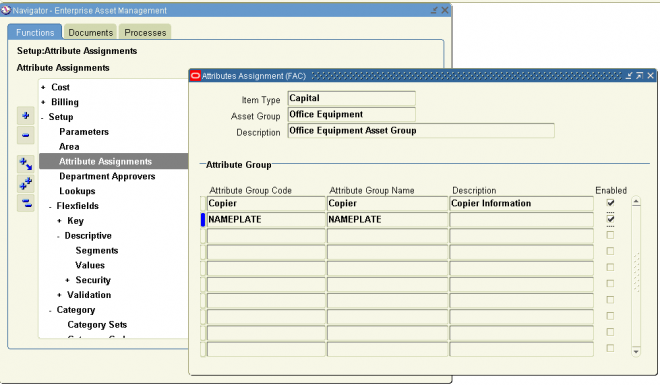This screenshot has width=660, height=385.
Task: Click Attribute Group Code cell Copier
Action: [x=266, y=203]
